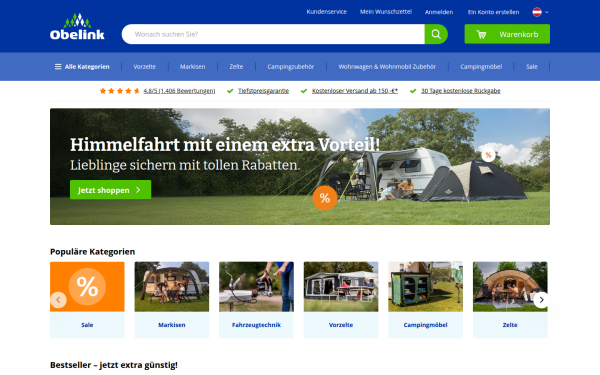Click the Sale category label
This screenshot has width=600, height=375.
87,325
